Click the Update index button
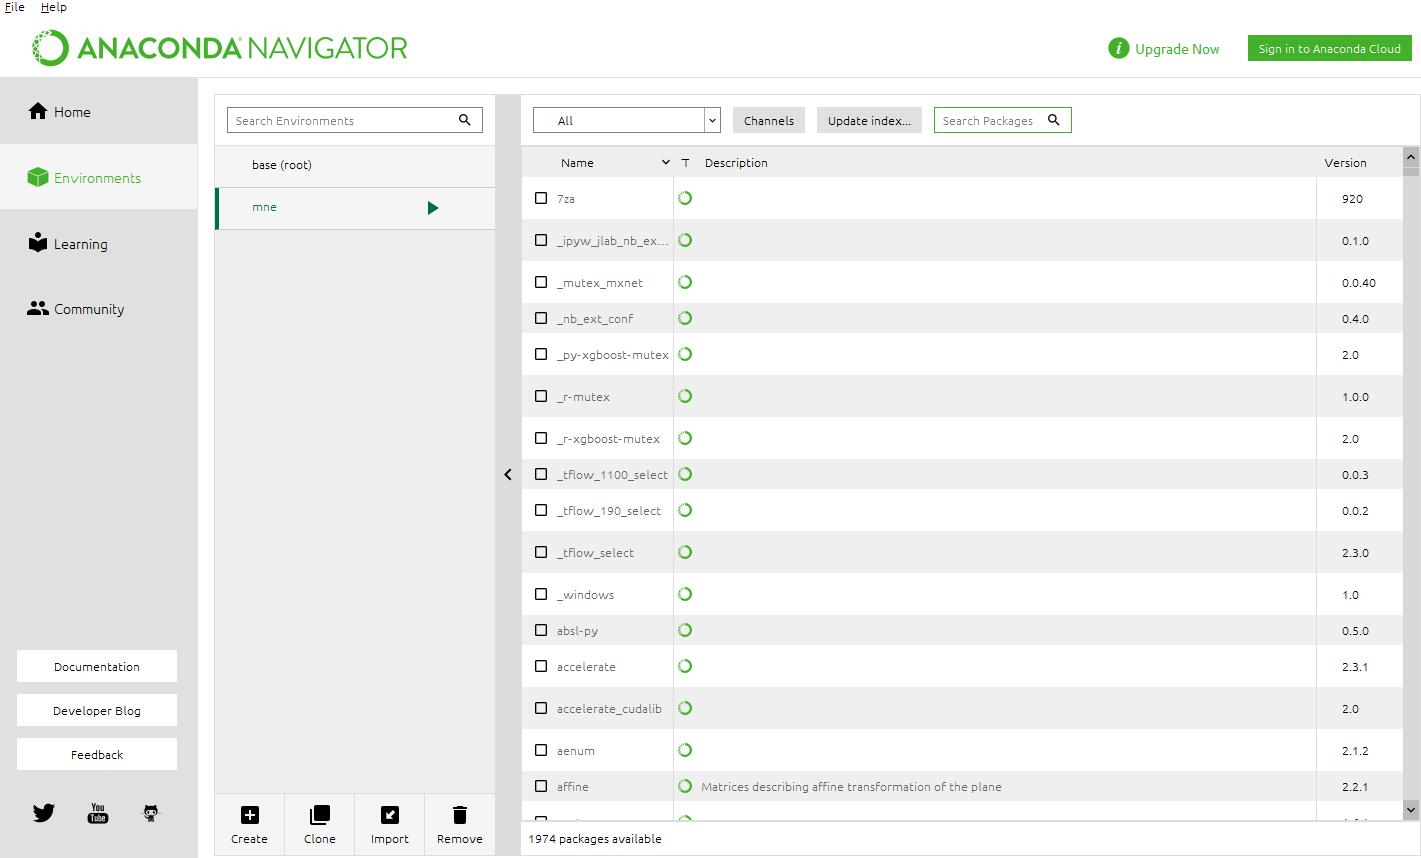The height and width of the screenshot is (858, 1421). [x=869, y=120]
